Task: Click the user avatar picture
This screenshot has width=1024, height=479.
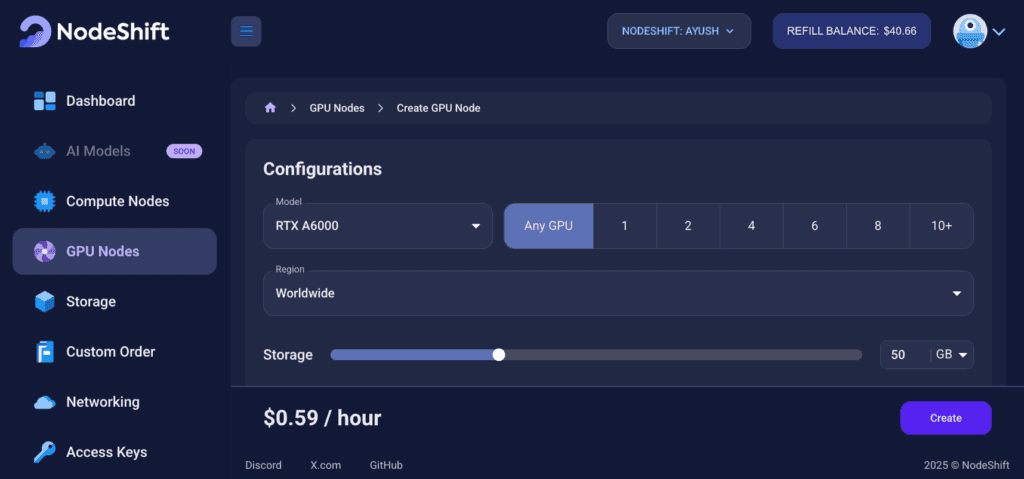Action: 970,31
